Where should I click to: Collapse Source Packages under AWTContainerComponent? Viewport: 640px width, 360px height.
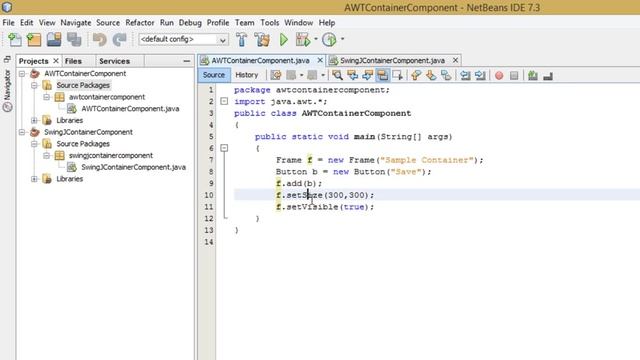coord(34,85)
